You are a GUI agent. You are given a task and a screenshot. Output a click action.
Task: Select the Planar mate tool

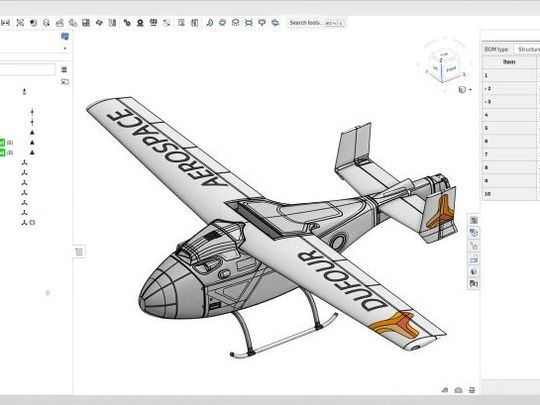tap(46, 23)
